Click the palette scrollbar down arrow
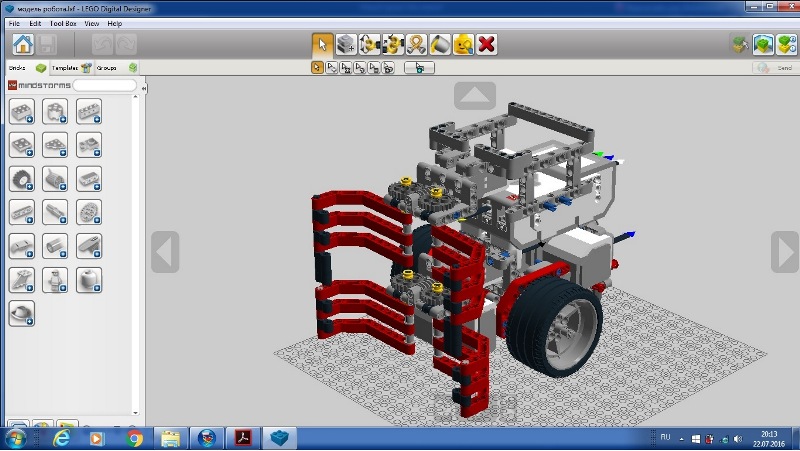Screen dimensions: 800x451 tap(136, 413)
